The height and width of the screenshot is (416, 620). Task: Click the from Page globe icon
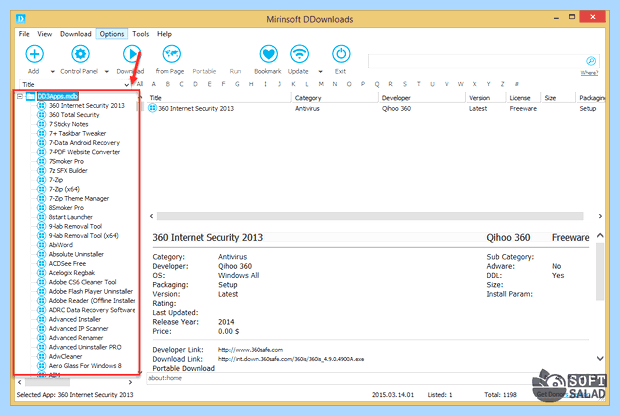click(172, 54)
